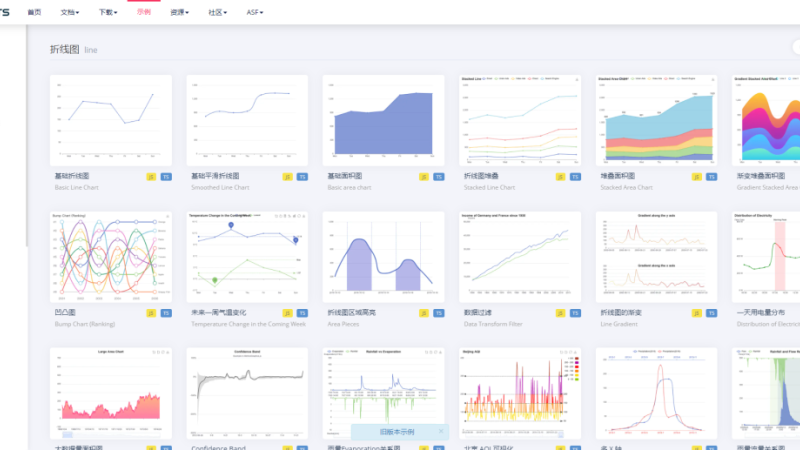Open TS version of Basic Line Chart
The image size is (800, 450).
click(166, 176)
